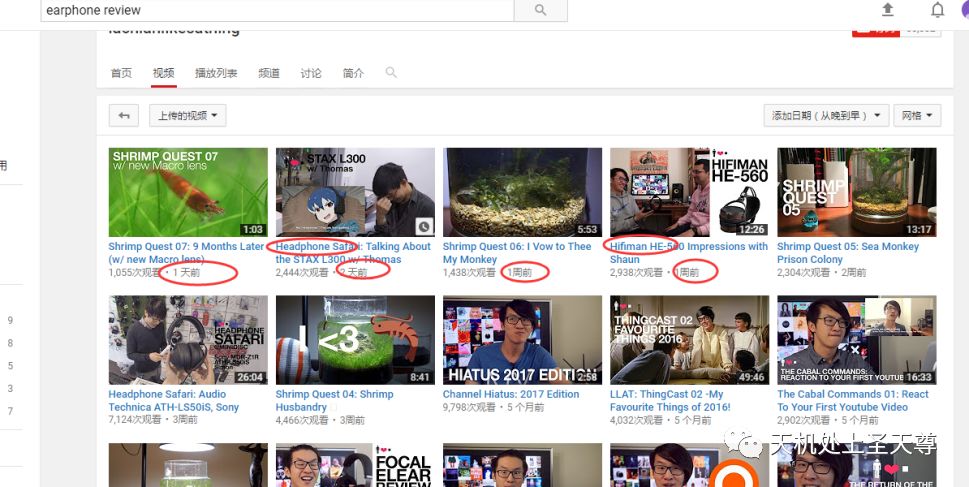Open Channel Hiatus: 2017 Edition link

point(511,394)
